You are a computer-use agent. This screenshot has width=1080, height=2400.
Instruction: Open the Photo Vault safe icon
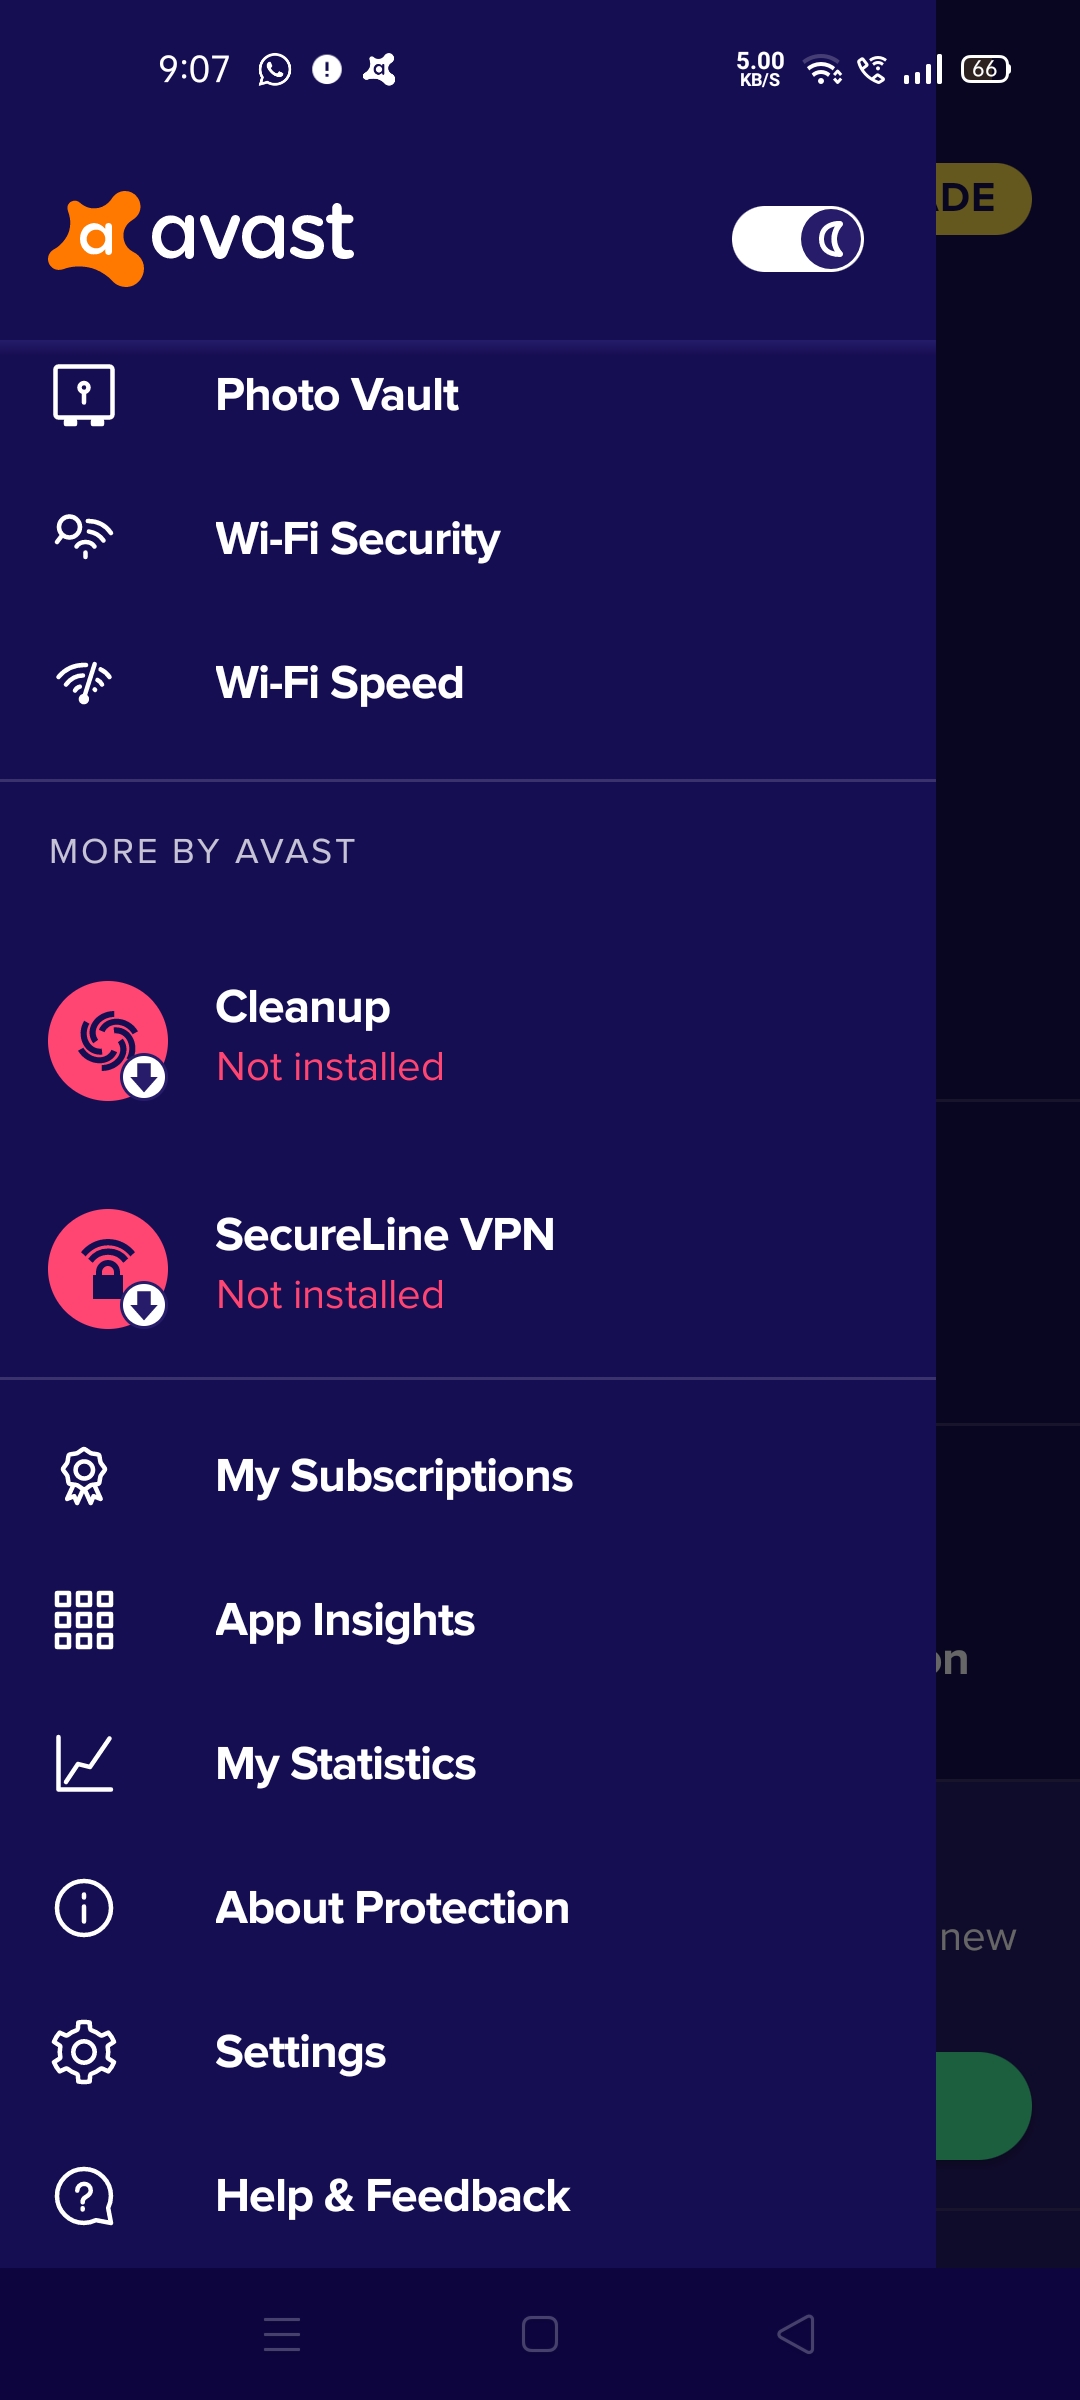(x=84, y=395)
